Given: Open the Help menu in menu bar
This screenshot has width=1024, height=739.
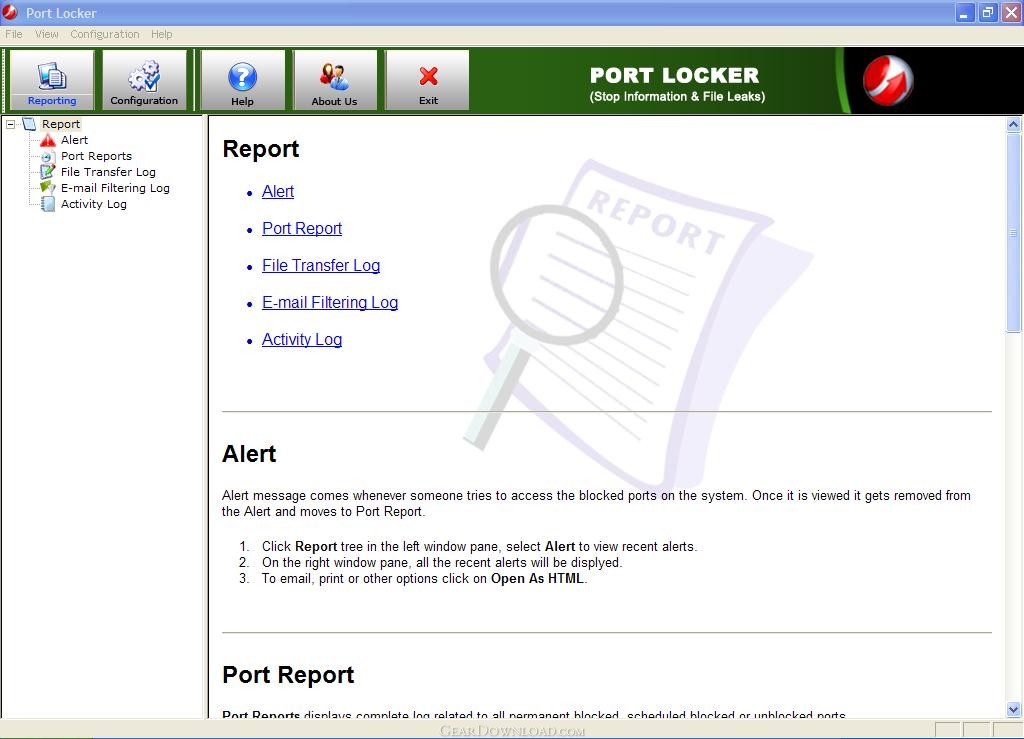Looking at the screenshot, I should (x=161, y=34).
